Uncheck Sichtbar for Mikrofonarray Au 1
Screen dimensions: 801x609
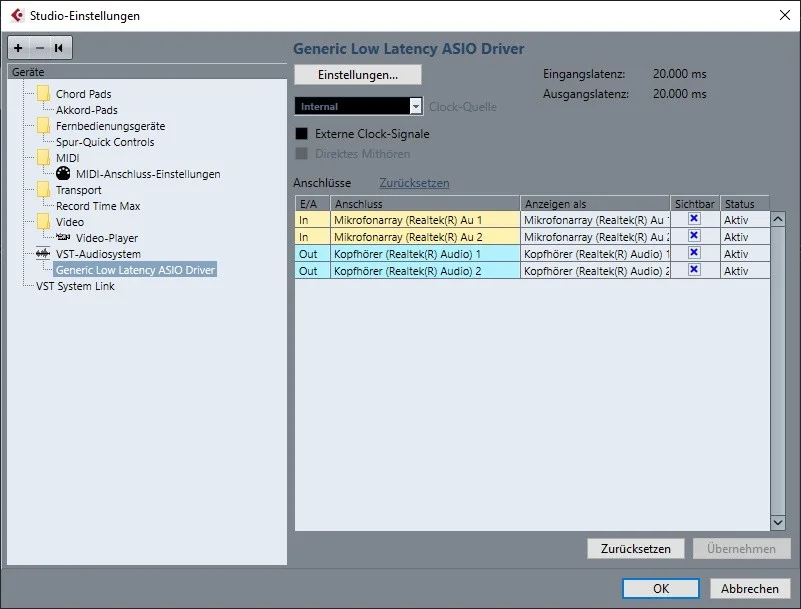[694, 219]
